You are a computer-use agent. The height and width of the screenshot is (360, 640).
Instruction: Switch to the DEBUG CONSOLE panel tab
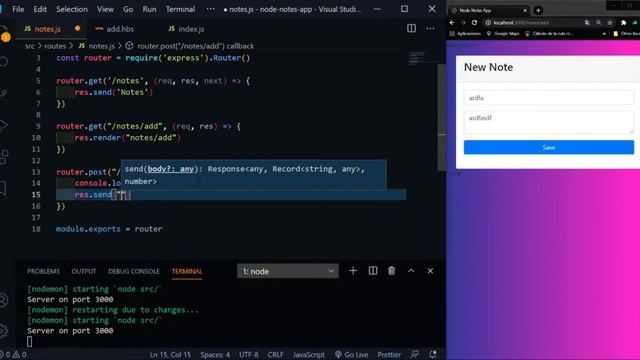(x=133, y=271)
